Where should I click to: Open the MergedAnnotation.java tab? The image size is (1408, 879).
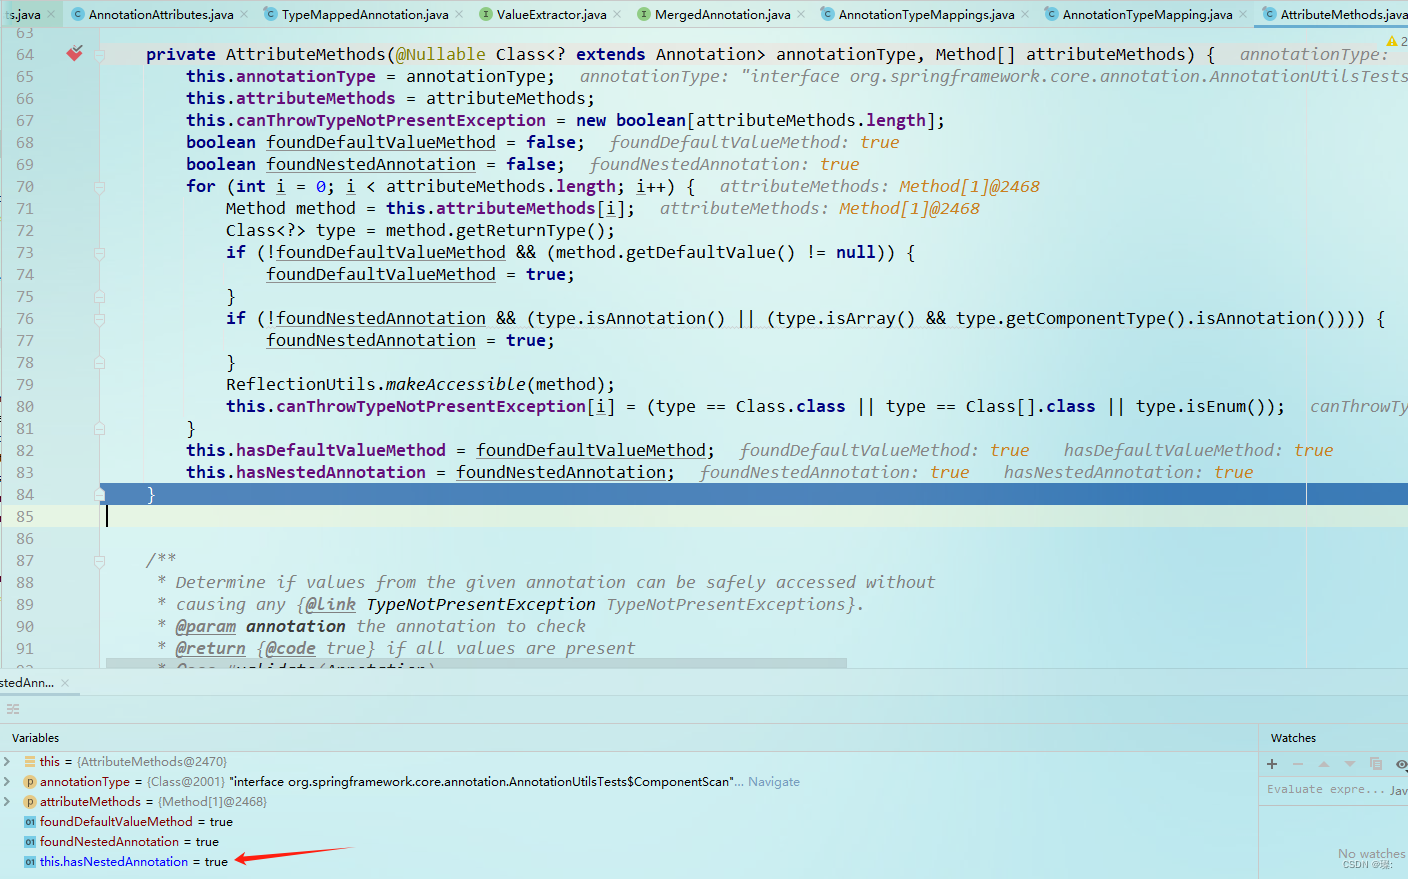pos(722,14)
